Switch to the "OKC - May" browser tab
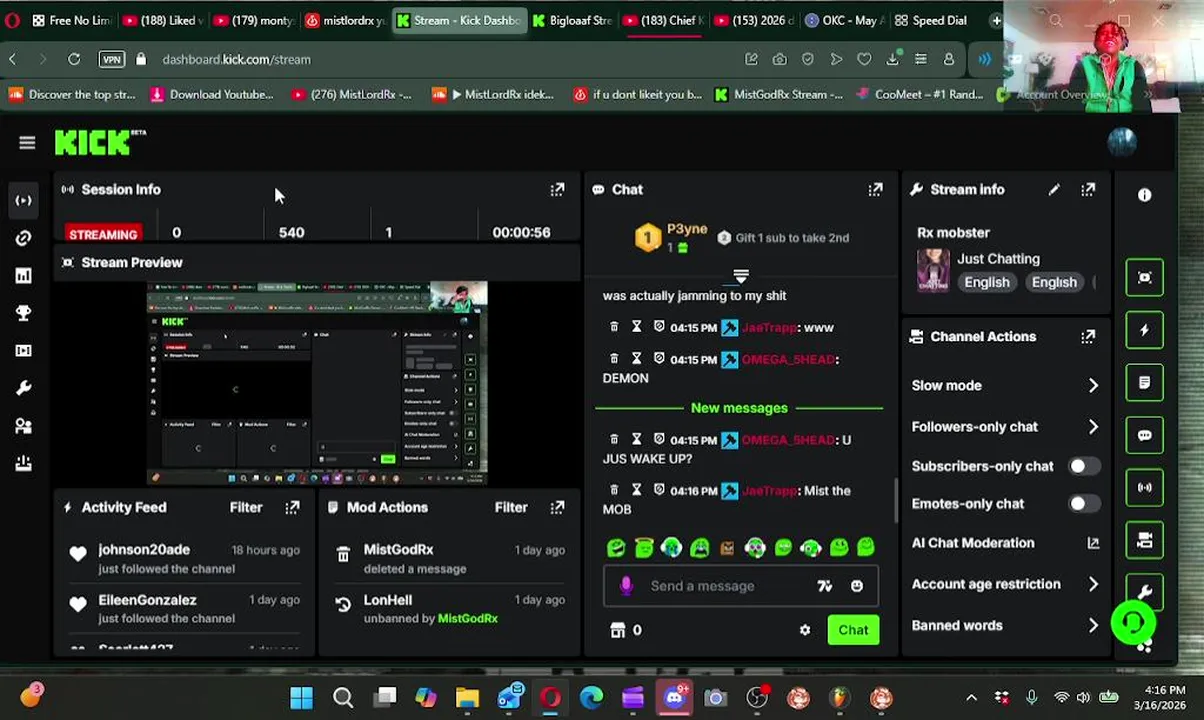The height and width of the screenshot is (720, 1204). [844, 20]
